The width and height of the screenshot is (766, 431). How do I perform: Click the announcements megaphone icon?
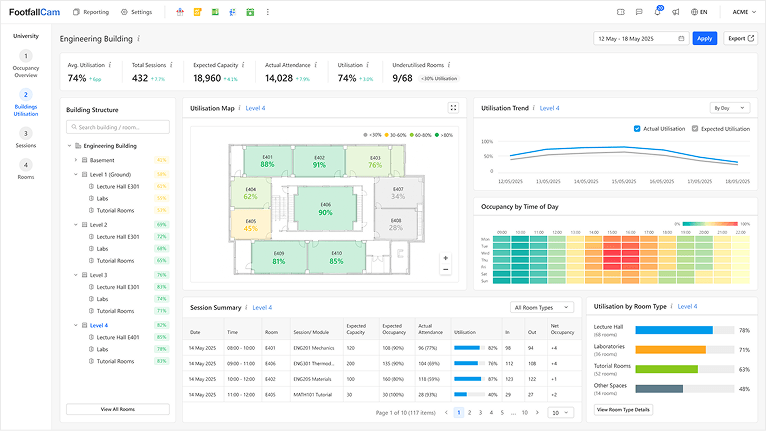pos(676,12)
